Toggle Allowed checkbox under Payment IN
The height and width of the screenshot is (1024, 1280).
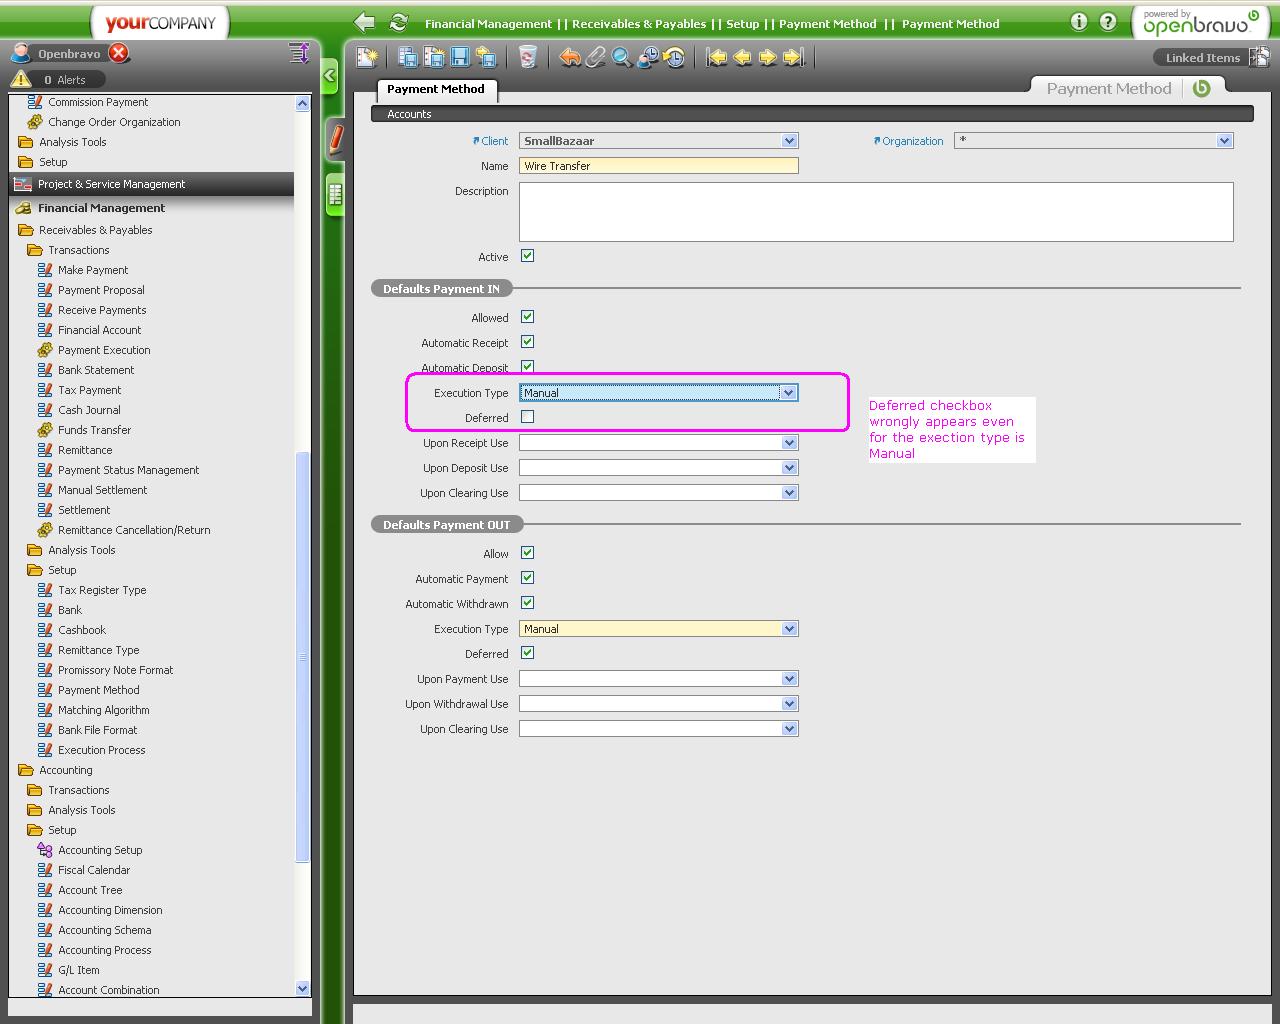click(527, 317)
